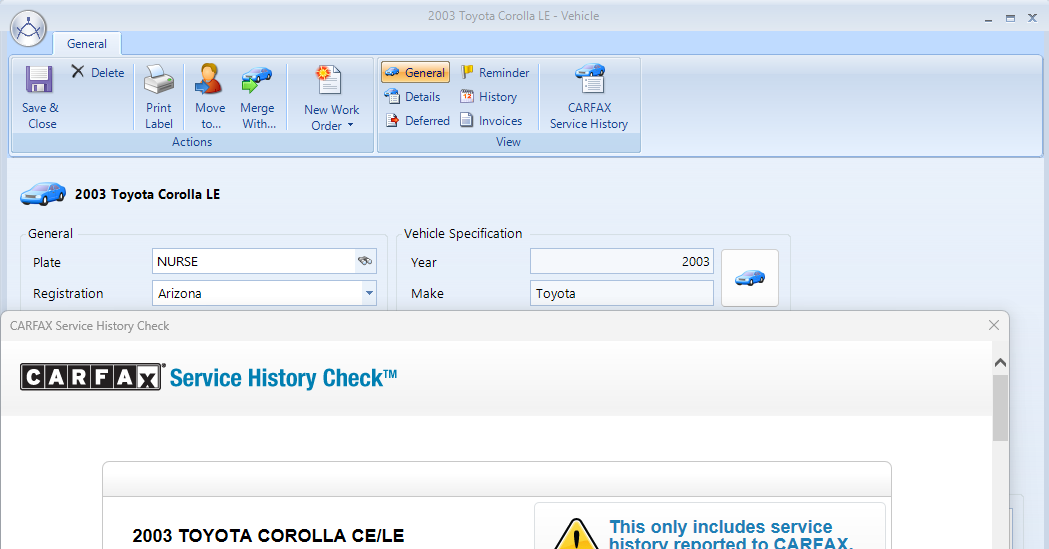Click the blue car icon beside vehicle title

click(43, 194)
